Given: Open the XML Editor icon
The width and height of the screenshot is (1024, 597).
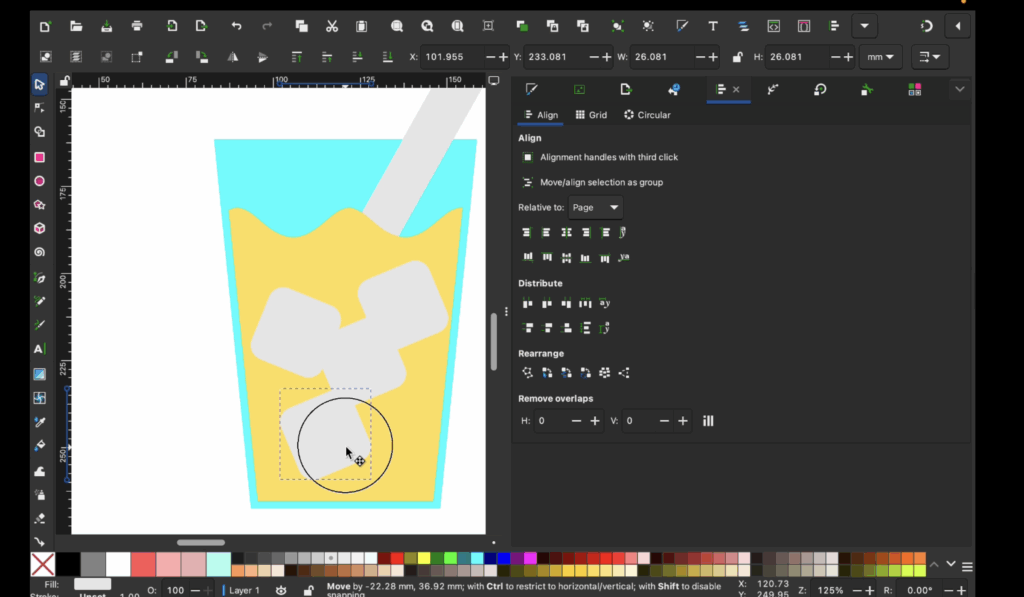Looking at the screenshot, I should pyautogui.click(x=773, y=26).
